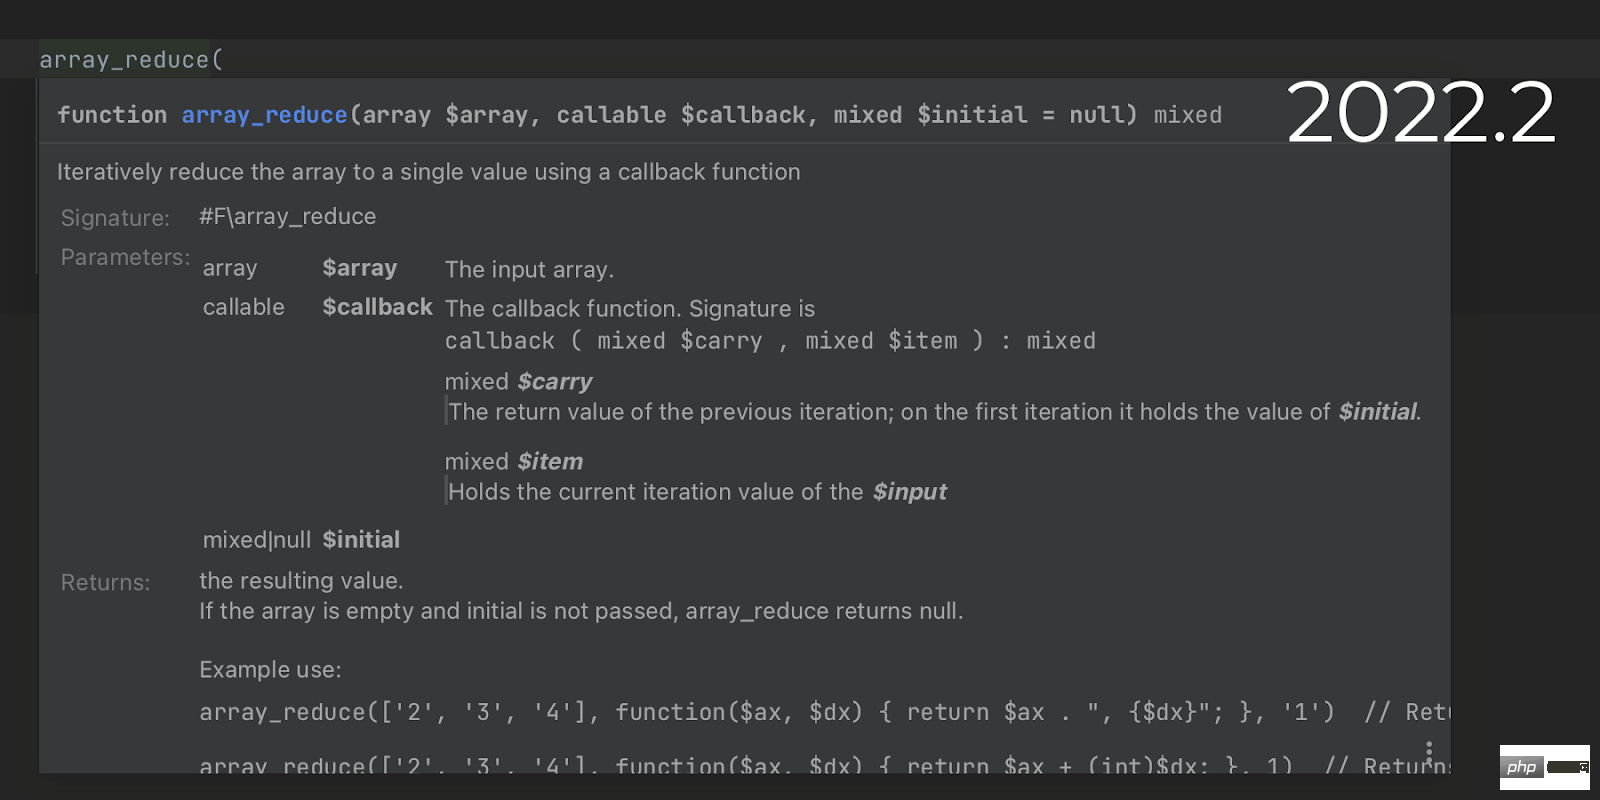Select the $input italic reference
1600x800 pixels.
pos(908,491)
